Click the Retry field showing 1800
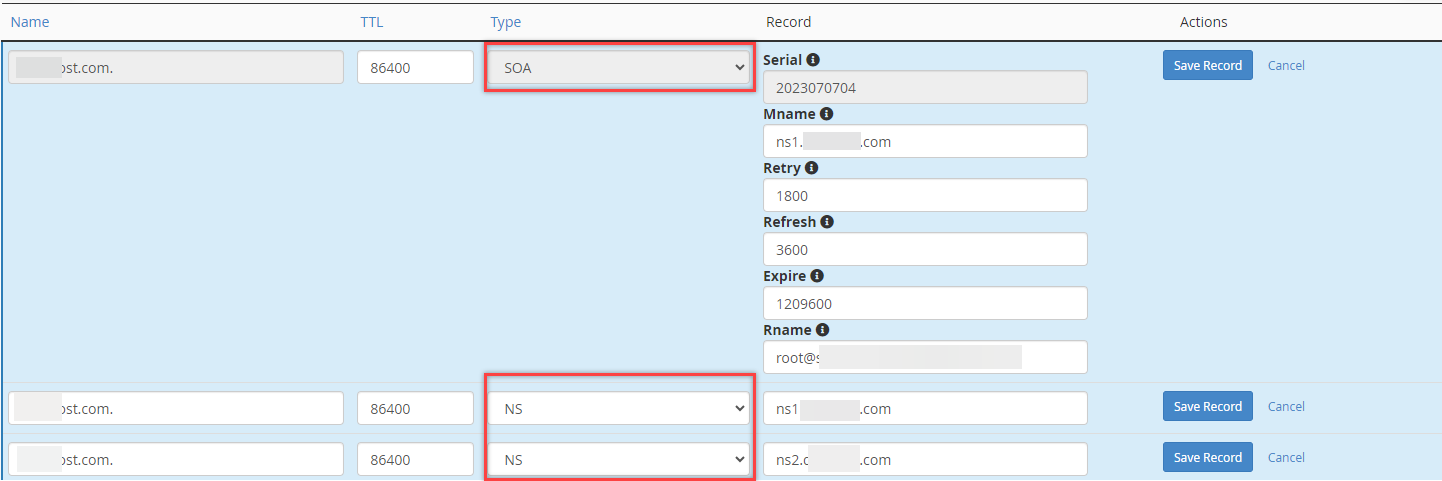 point(924,196)
